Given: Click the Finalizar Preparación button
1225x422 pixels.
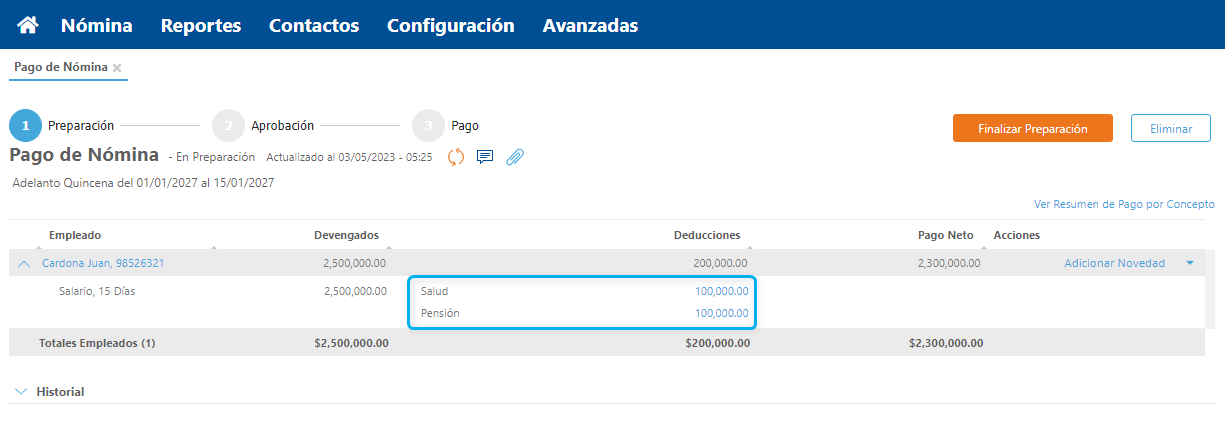Looking at the screenshot, I should [1032, 128].
